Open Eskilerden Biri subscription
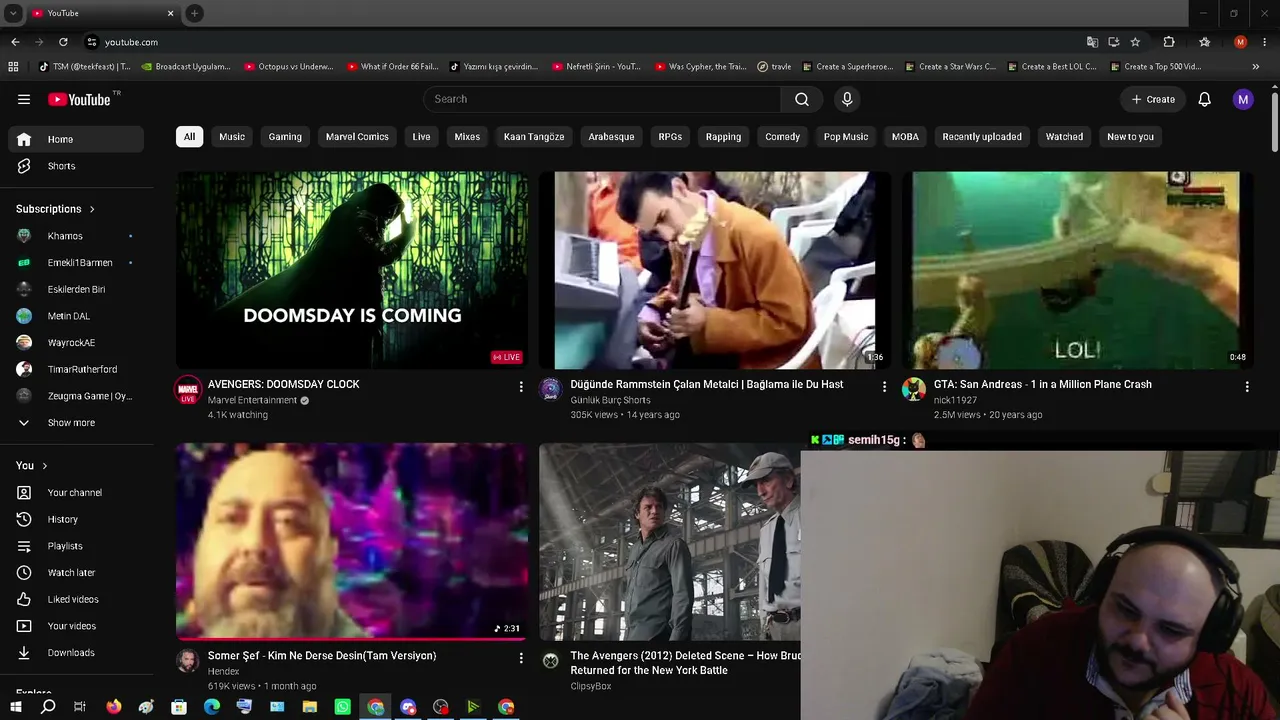The height and width of the screenshot is (720, 1280). click(x=76, y=289)
